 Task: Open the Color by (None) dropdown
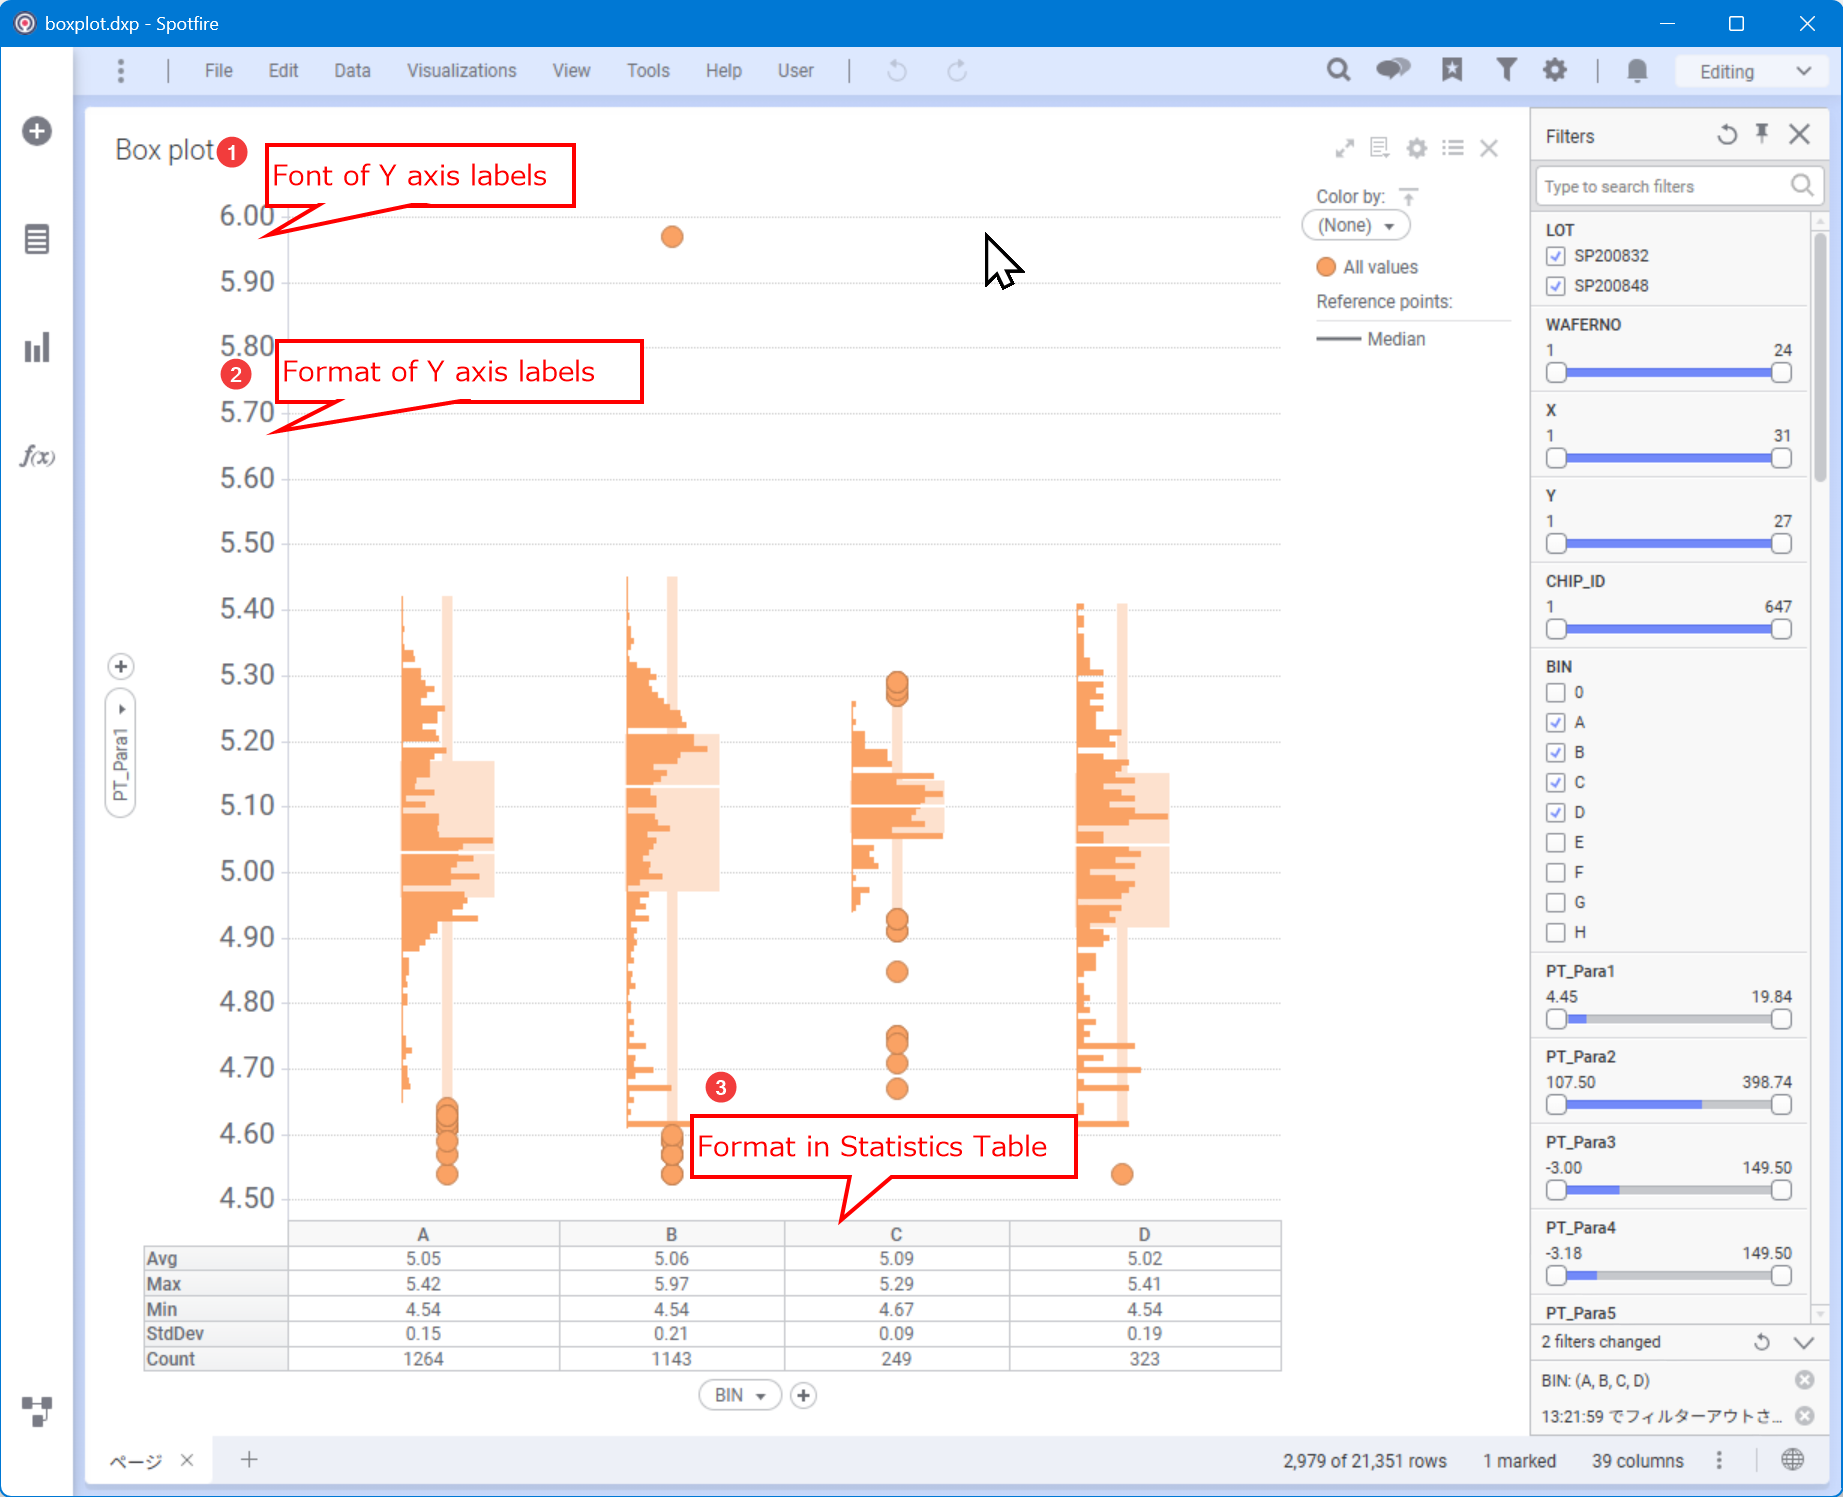(1355, 226)
